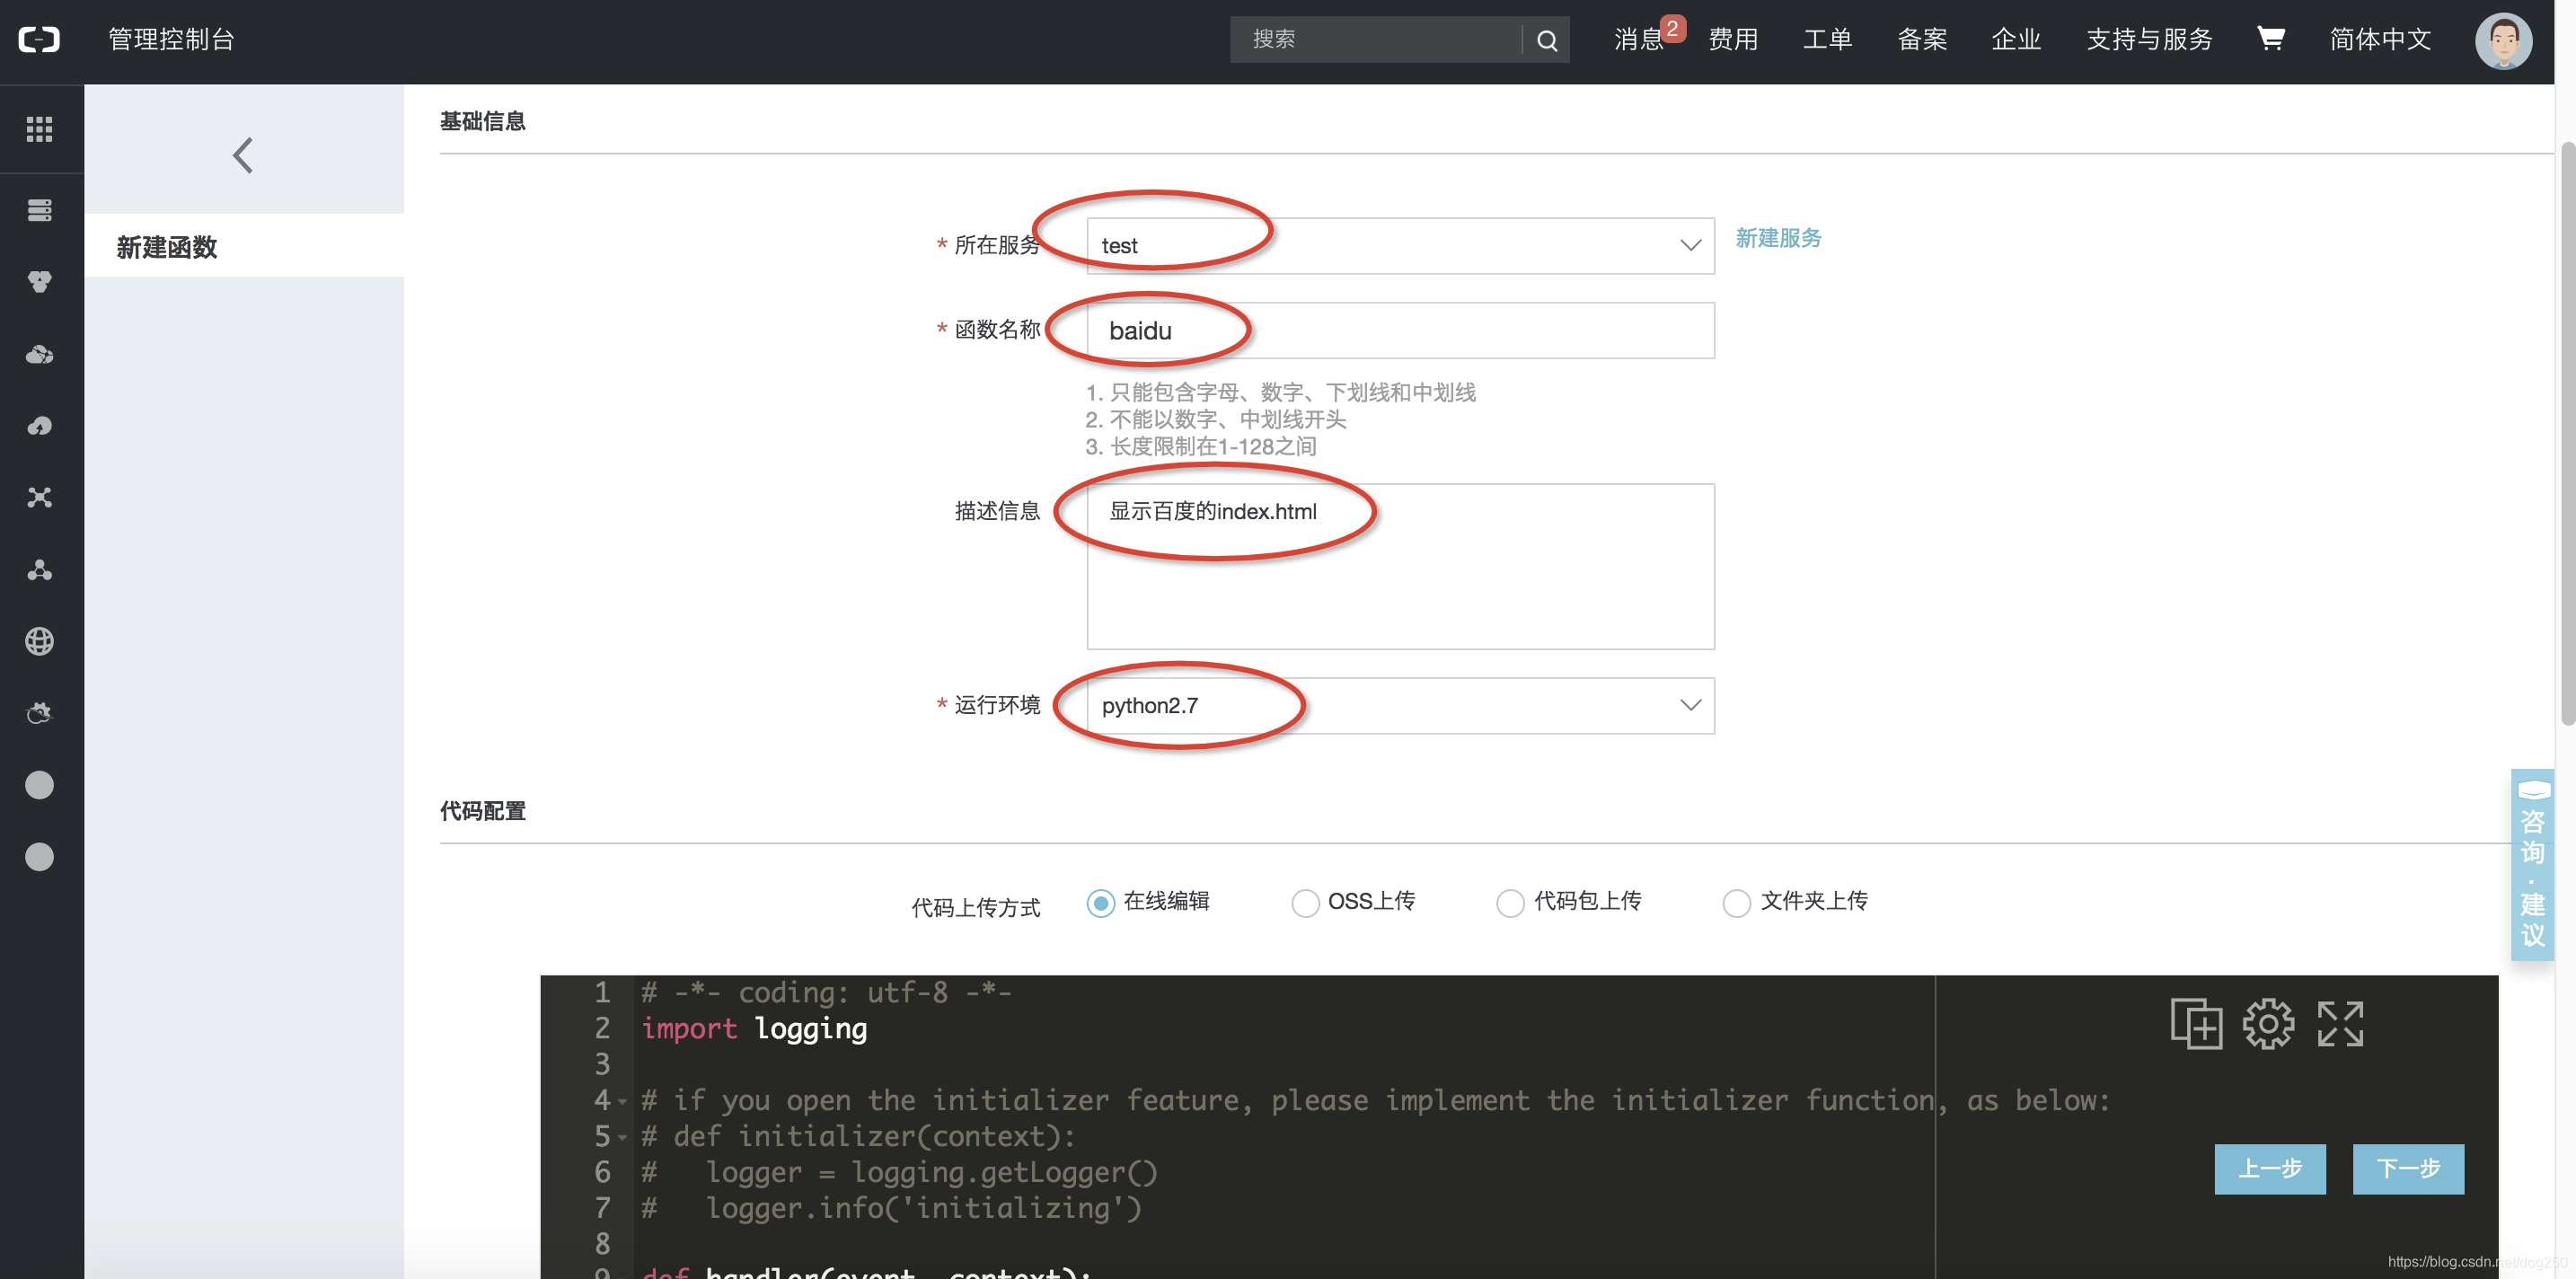Collapse code fold arrow on line 4

click(x=622, y=1102)
